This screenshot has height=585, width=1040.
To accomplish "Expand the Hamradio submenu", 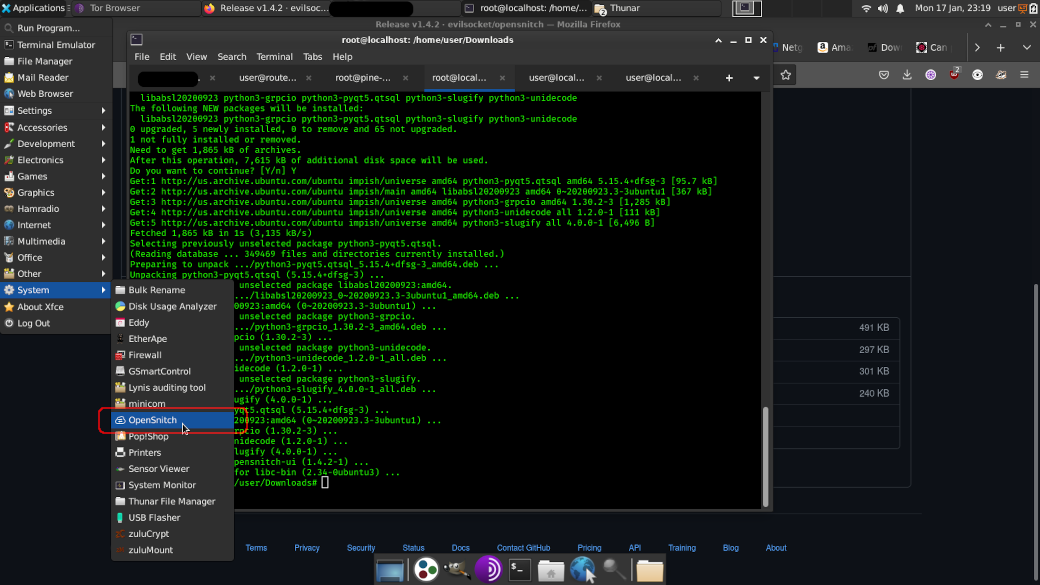I will (x=56, y=209).
